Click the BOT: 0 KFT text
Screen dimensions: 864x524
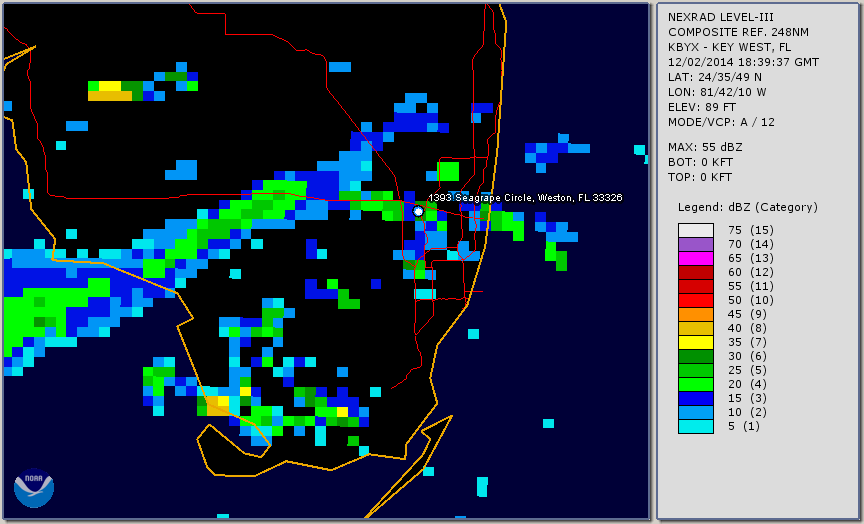click(700, 162)
